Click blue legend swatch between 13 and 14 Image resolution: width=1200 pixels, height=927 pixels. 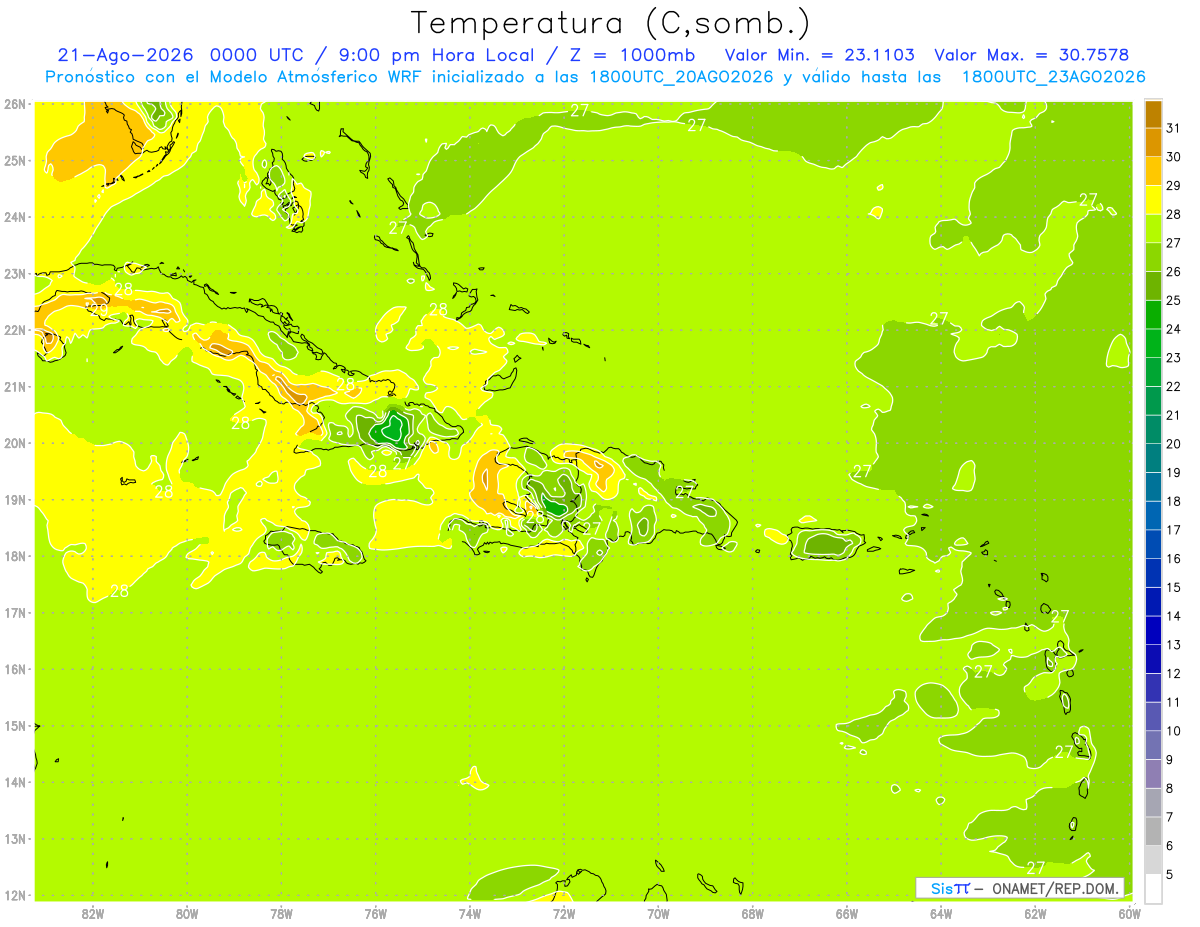(x=1153, y=630)
